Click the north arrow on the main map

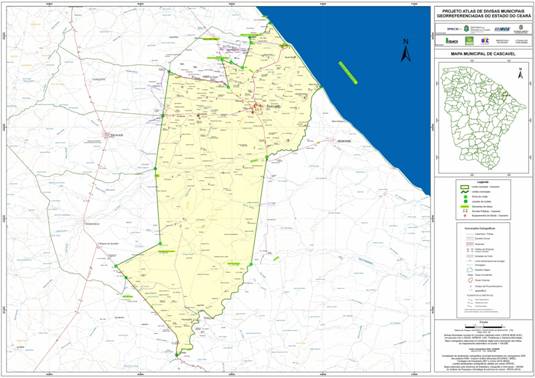pos(405,51)
